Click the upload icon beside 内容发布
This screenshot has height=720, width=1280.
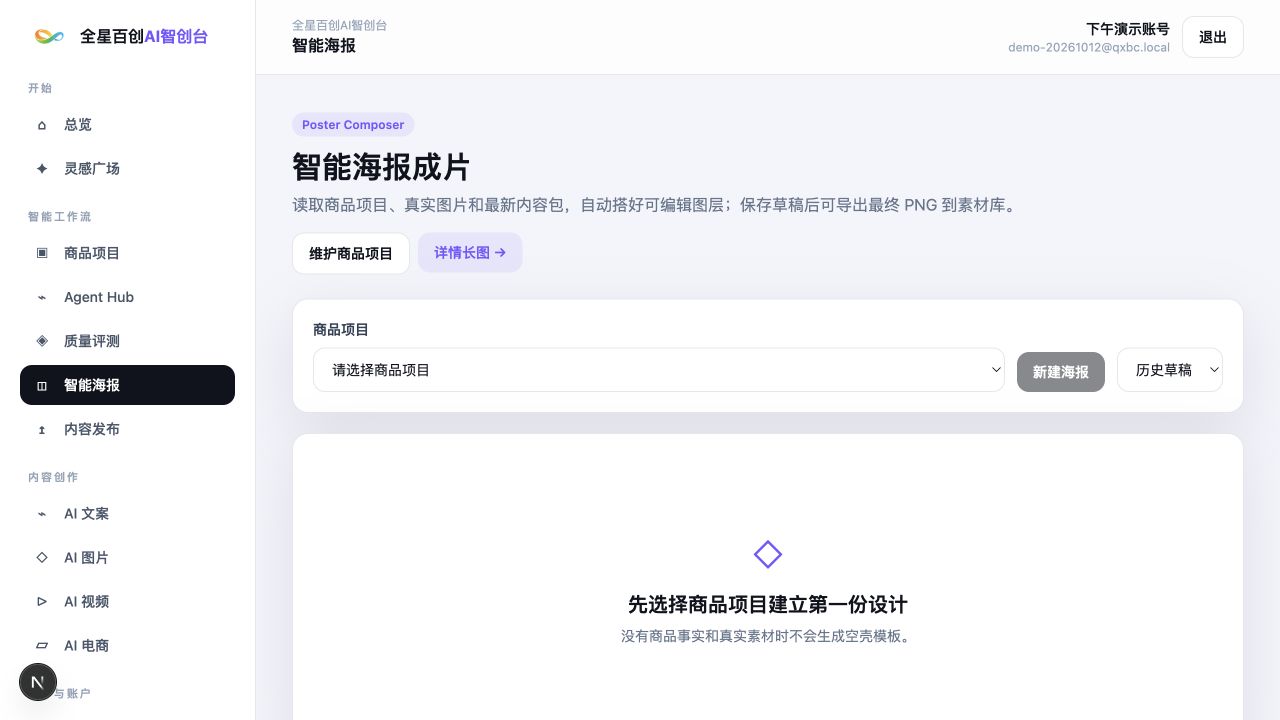[x=42, y=429]
